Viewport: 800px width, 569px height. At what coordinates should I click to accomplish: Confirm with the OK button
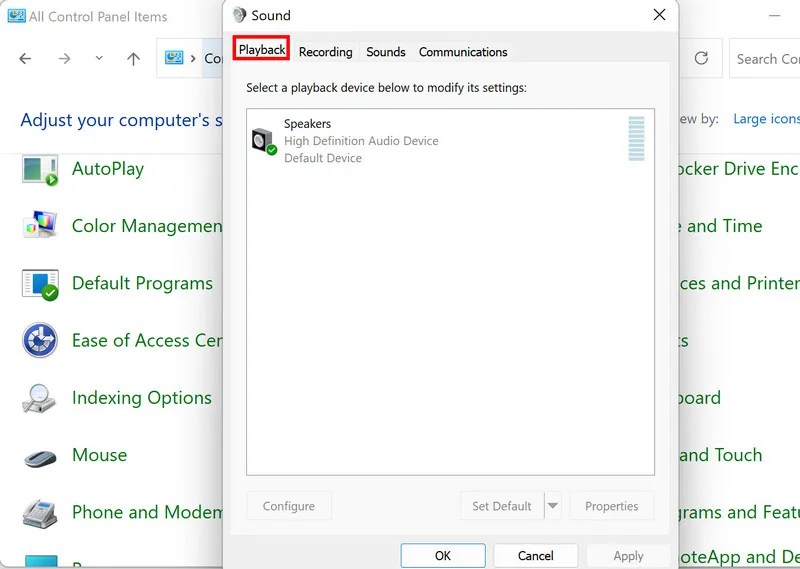(443, 556)
